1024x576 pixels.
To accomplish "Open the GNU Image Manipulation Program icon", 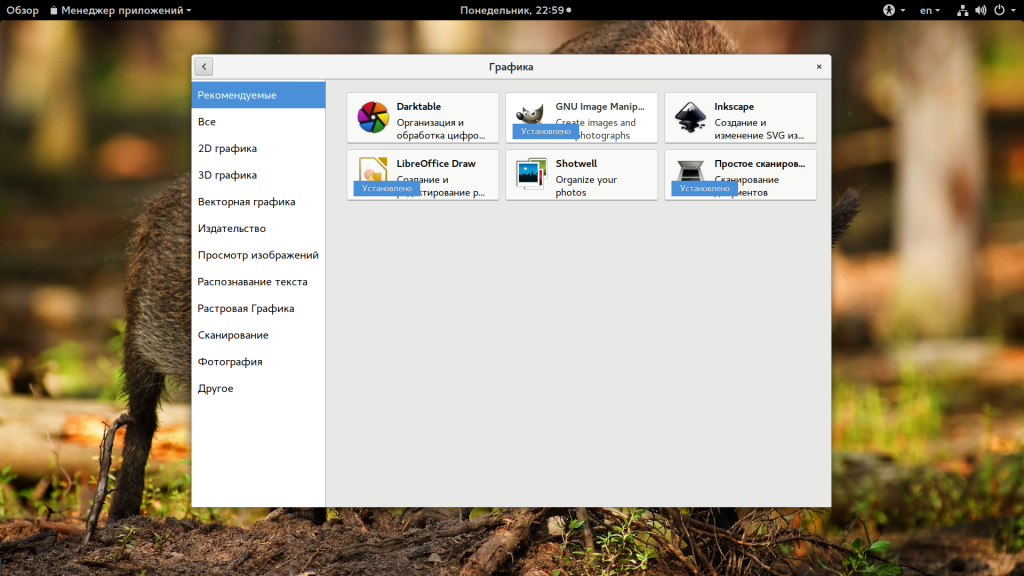I will click(531, 113).
